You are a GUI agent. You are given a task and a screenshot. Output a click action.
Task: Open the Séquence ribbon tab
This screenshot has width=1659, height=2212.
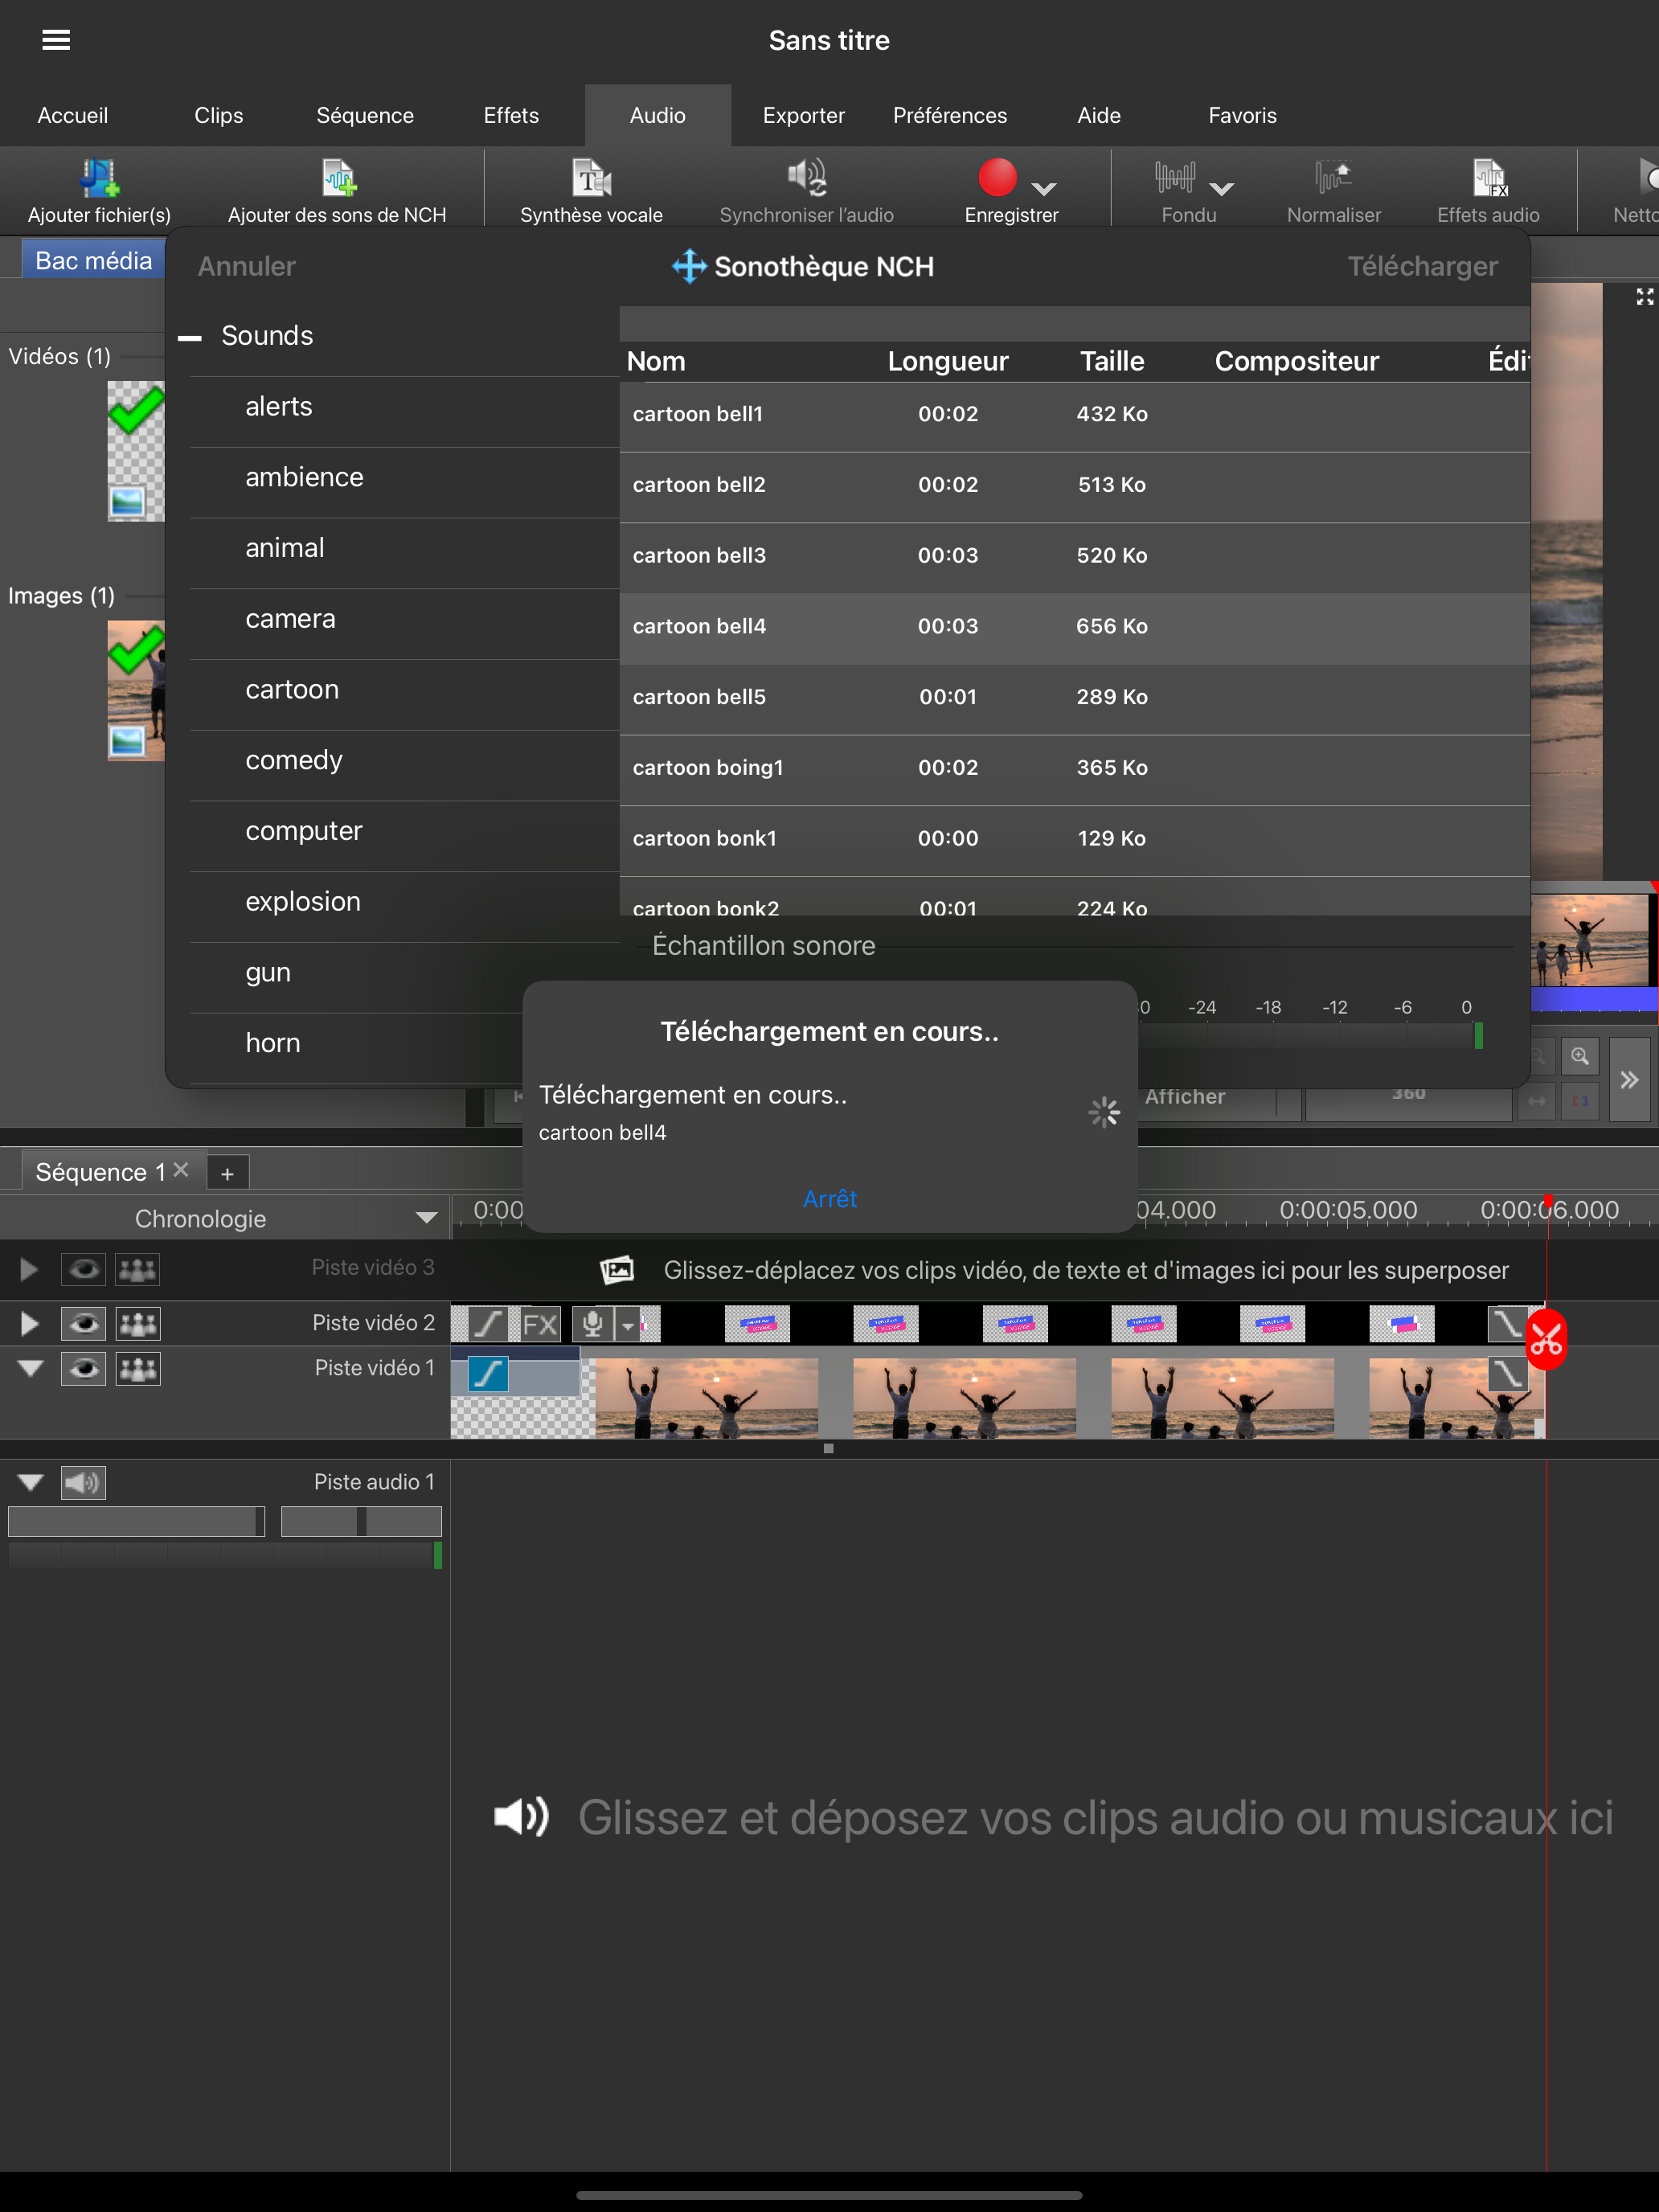365,115
